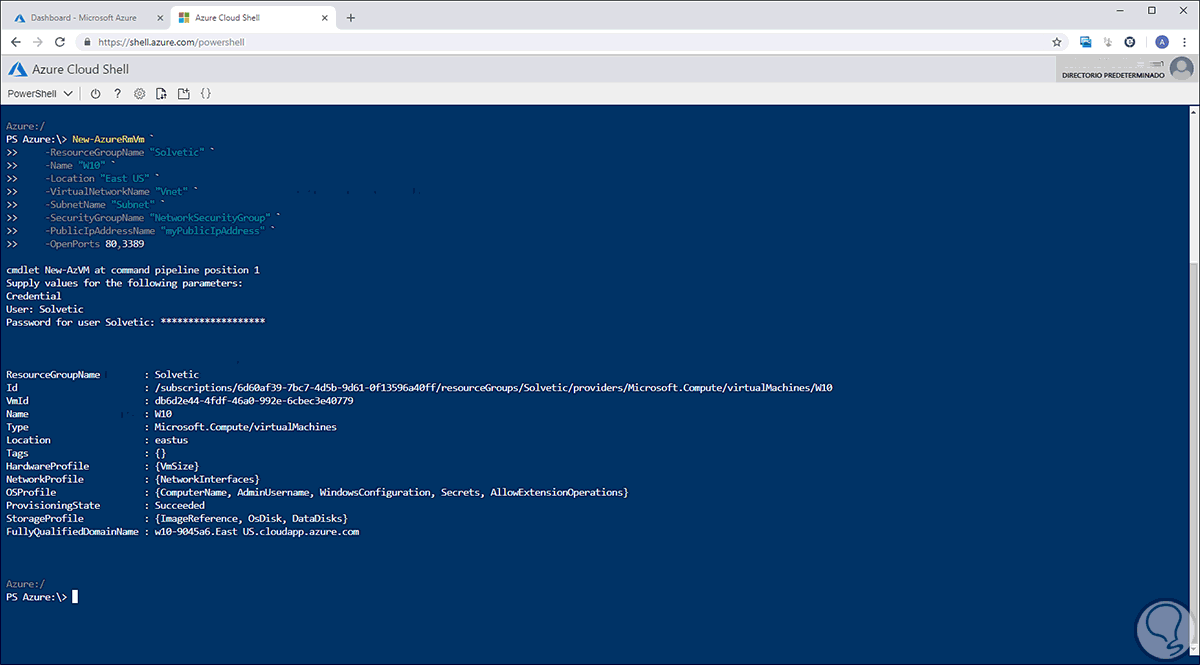Viewport: 1200px width, 665px height.
Task: Open the Chrome profile icon
Action: [1162, 42]
